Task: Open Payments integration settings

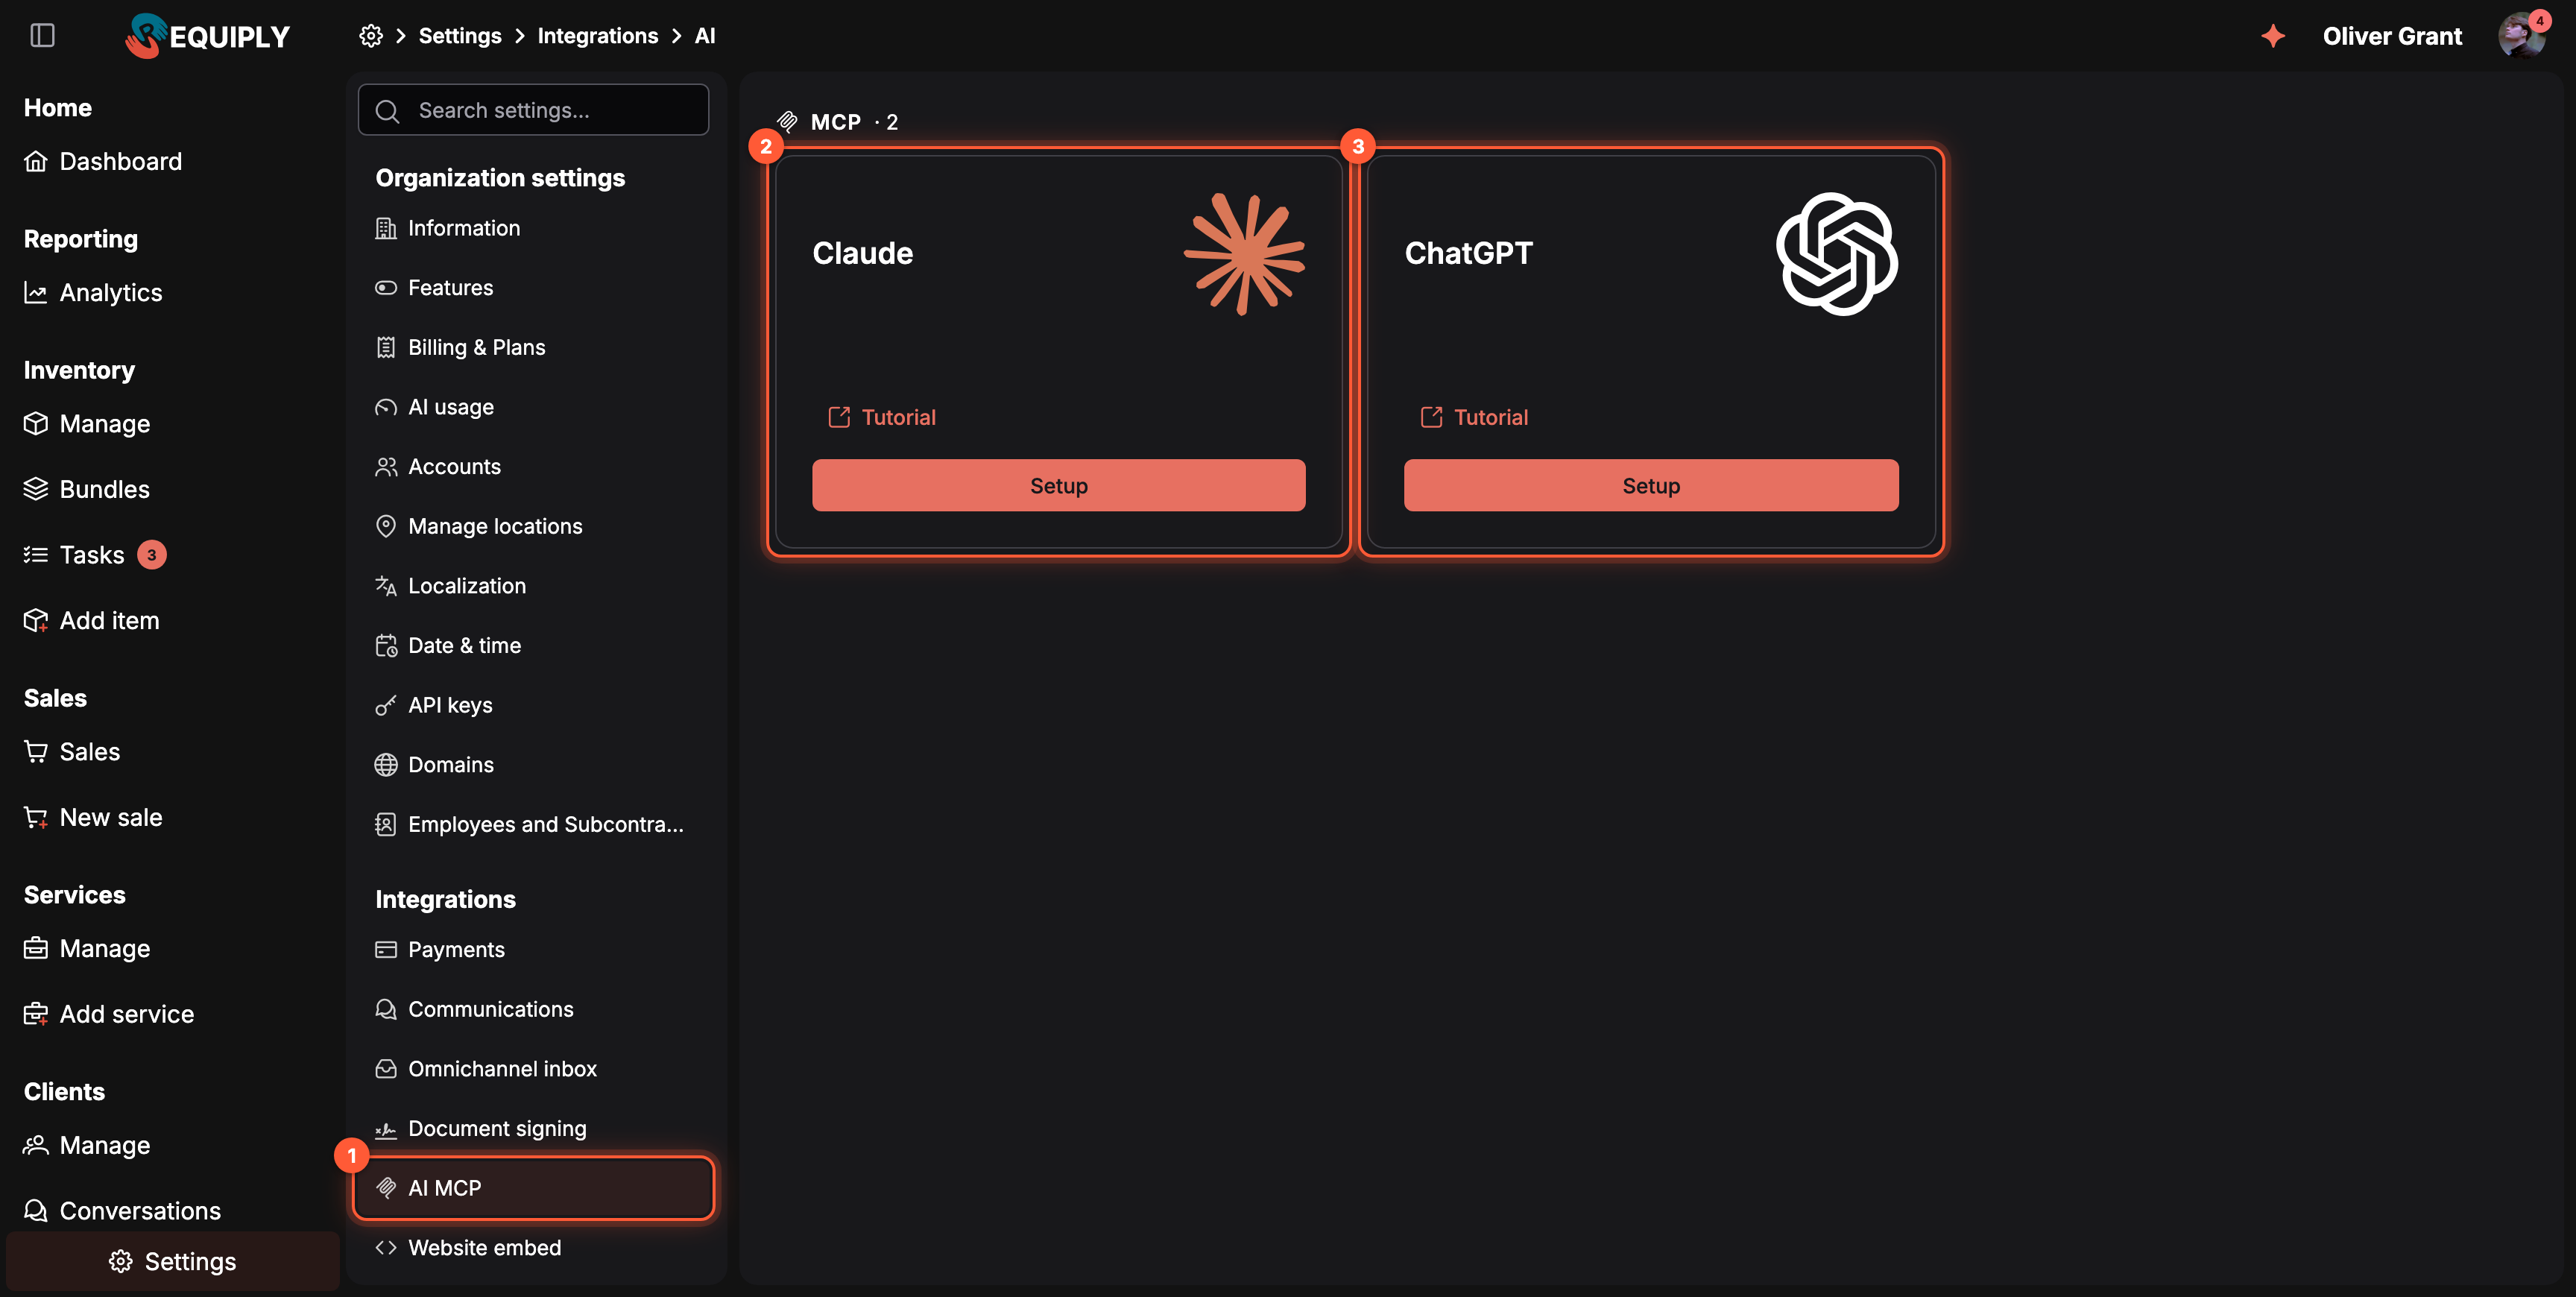Action: (440, 949)
